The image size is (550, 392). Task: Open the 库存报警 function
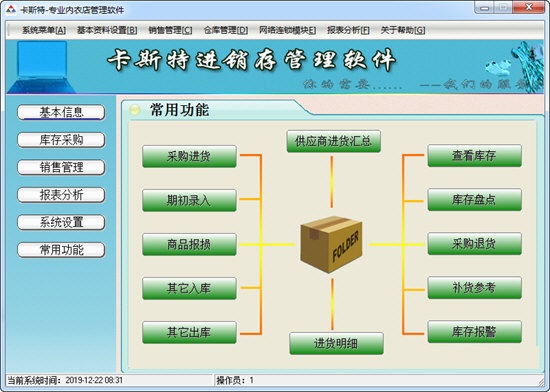pos(475,332)
